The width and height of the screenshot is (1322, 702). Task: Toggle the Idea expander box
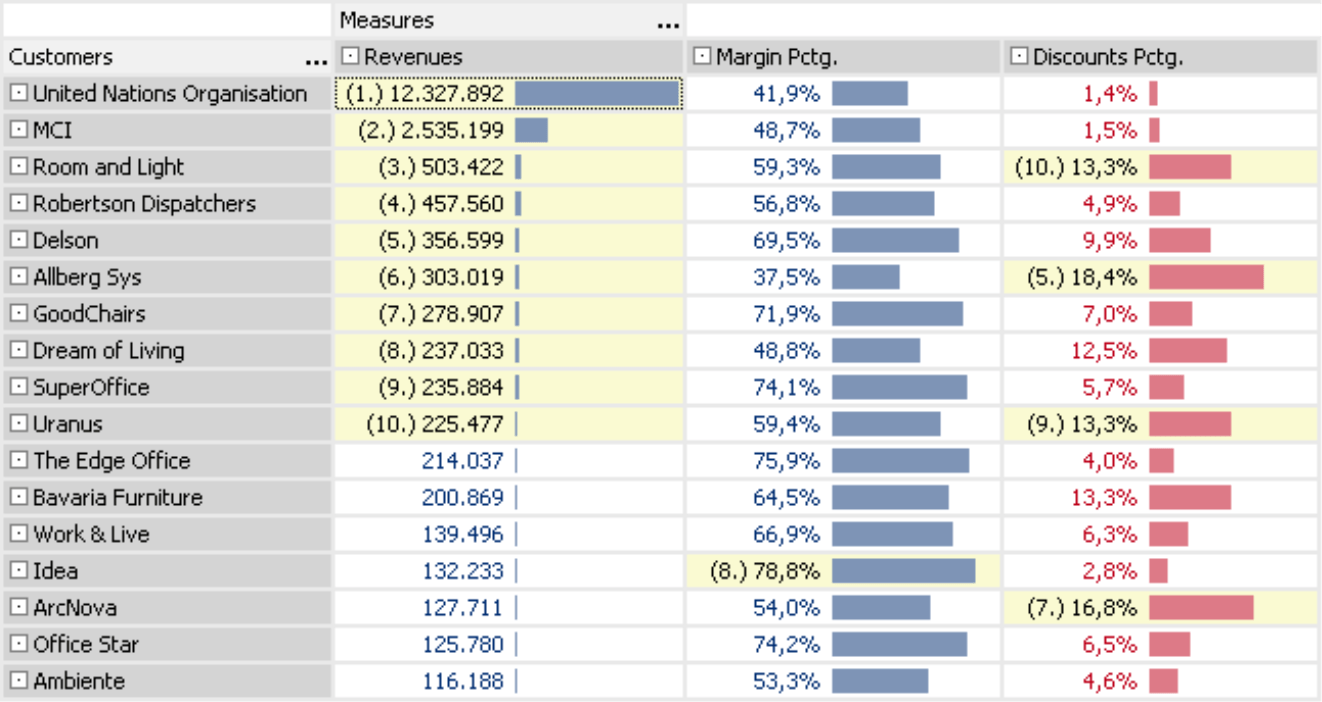click(x=18, y=571)
